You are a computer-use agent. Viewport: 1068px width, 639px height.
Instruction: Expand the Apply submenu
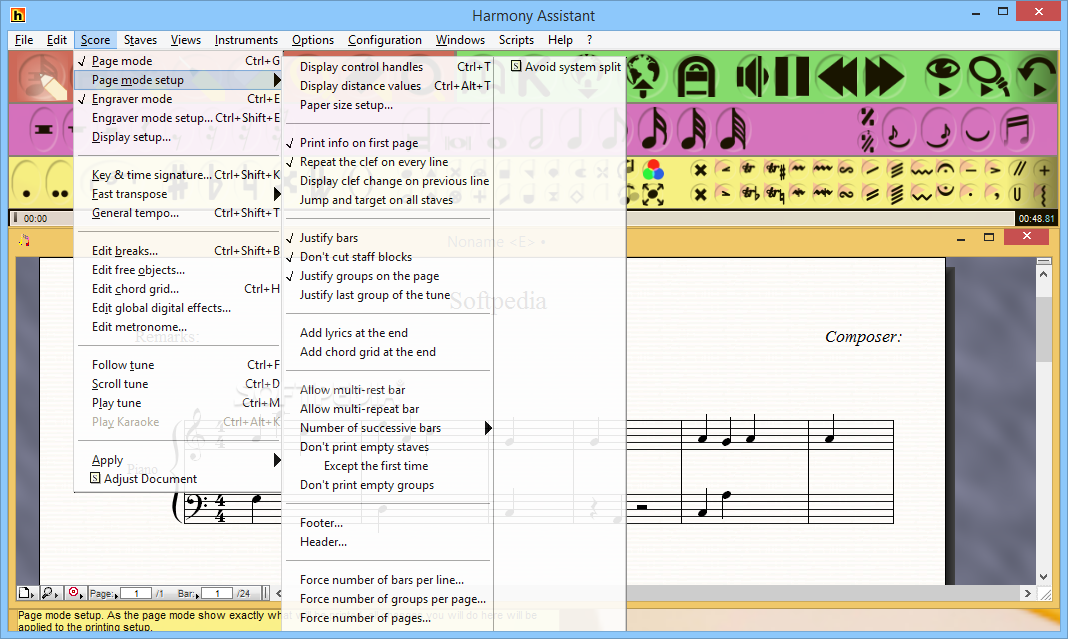tap(277, 460)
